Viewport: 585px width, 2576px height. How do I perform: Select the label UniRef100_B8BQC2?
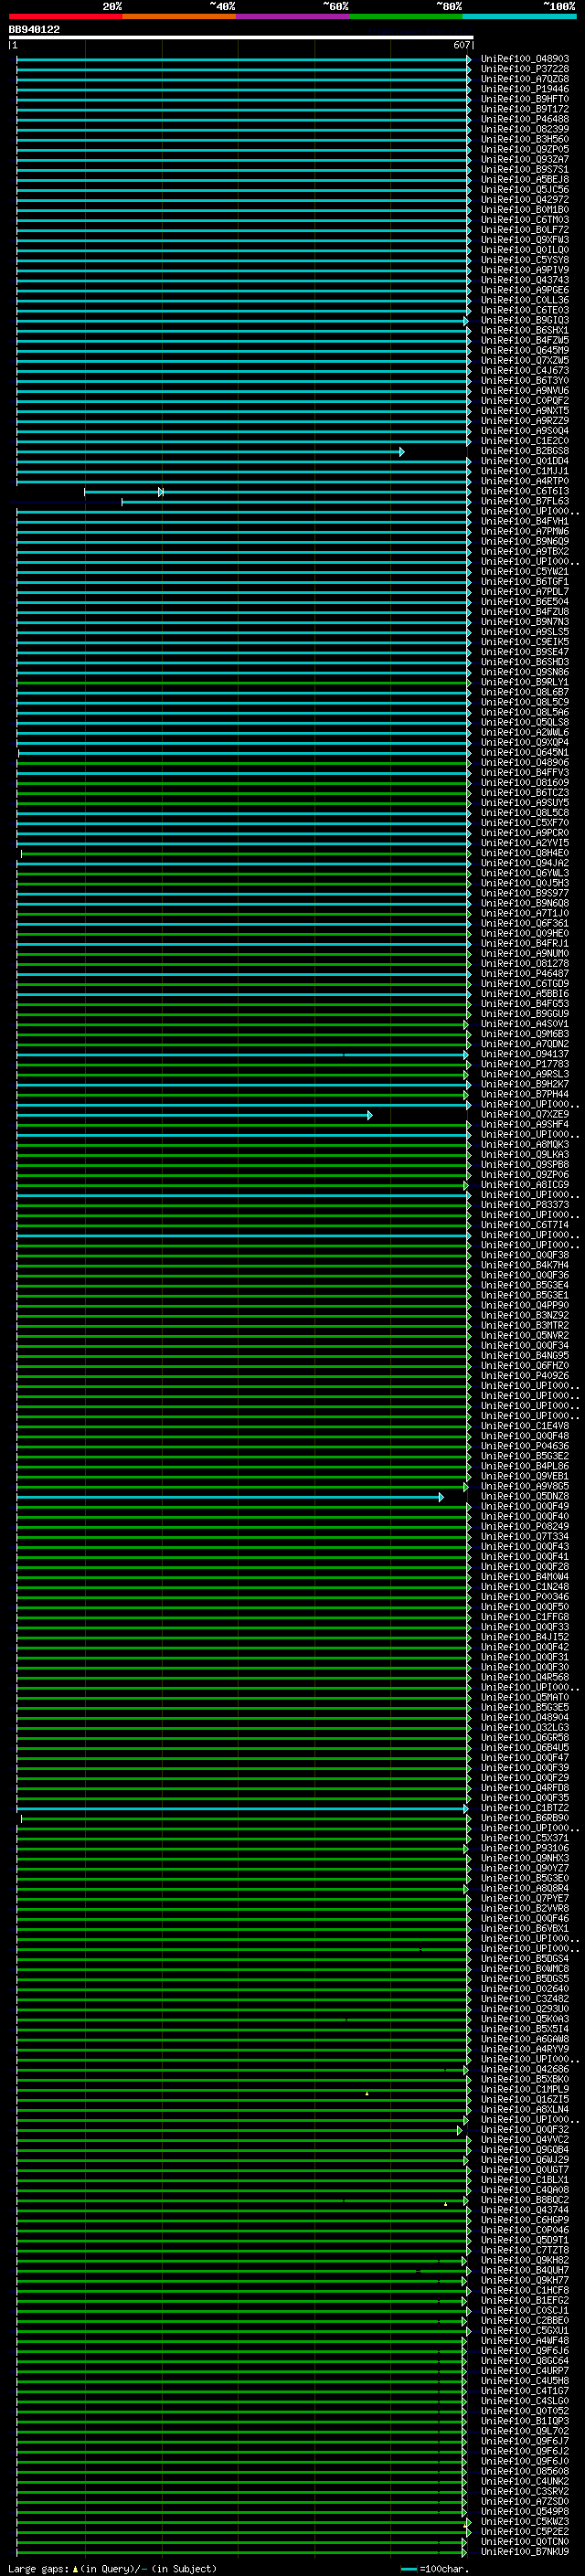(x=524, y=2200)
